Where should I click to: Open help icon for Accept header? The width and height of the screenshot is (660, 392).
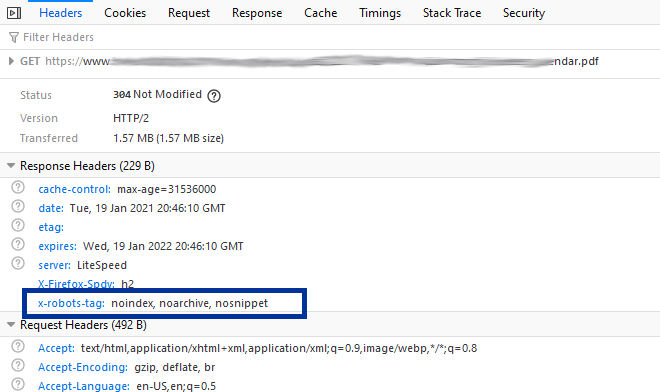pos(18,346)
